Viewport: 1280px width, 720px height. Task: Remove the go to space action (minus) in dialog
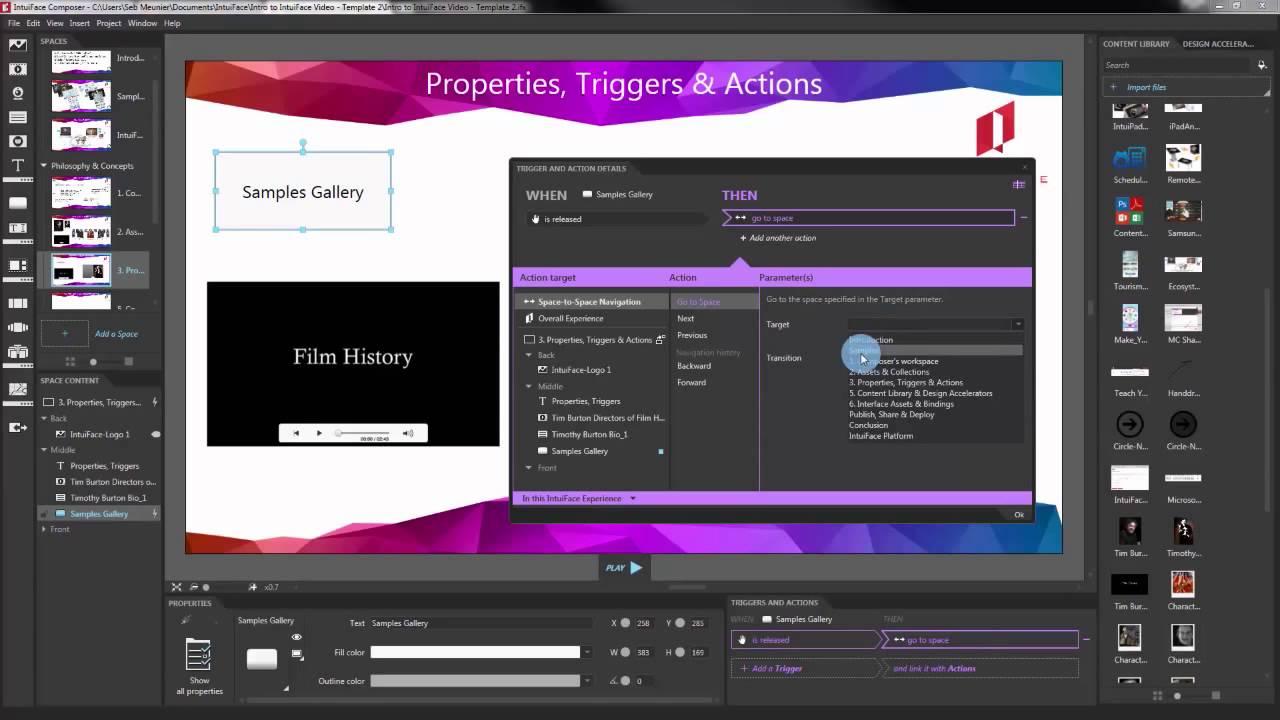[1024, 217]
